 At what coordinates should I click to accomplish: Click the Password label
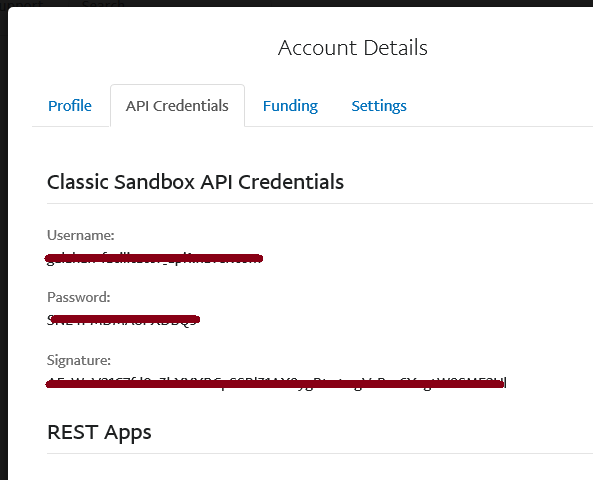[x=79, y=297]
